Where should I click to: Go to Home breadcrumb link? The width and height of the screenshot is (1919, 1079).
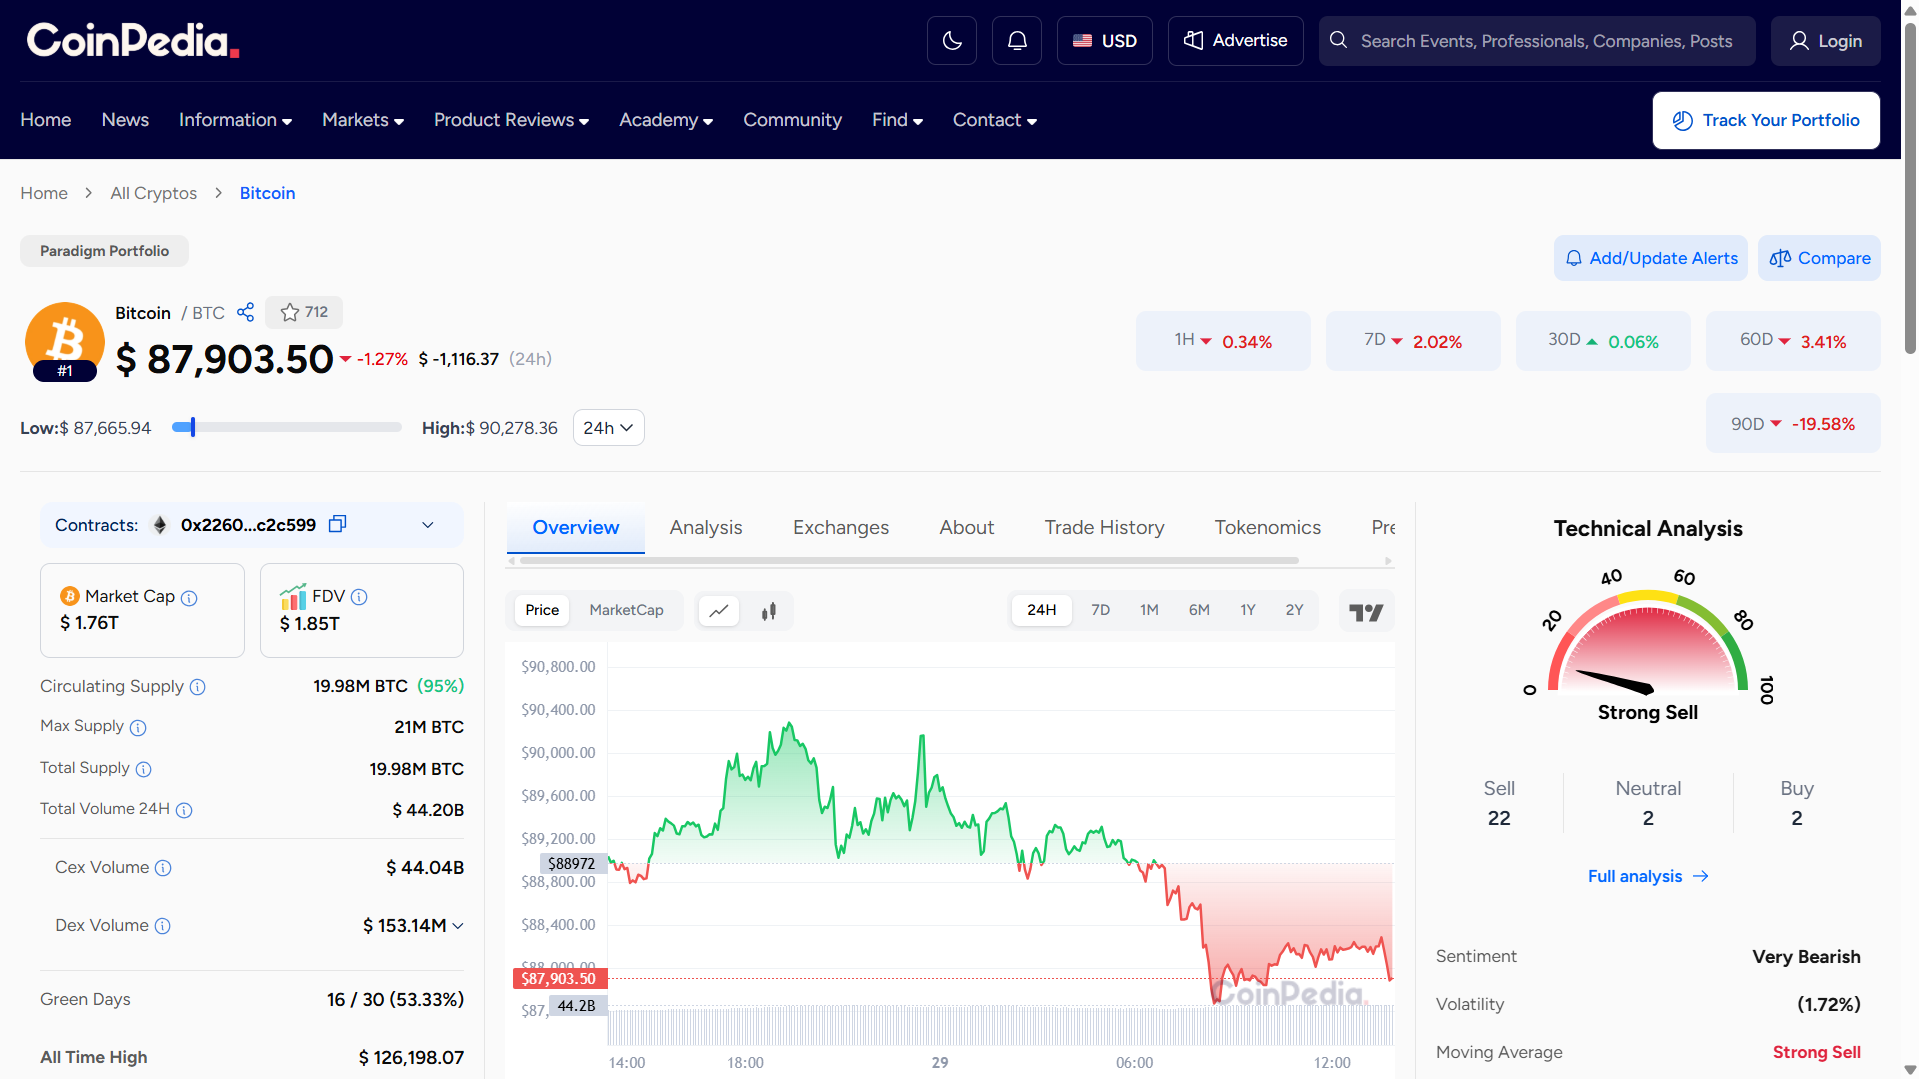click(44, 193)
